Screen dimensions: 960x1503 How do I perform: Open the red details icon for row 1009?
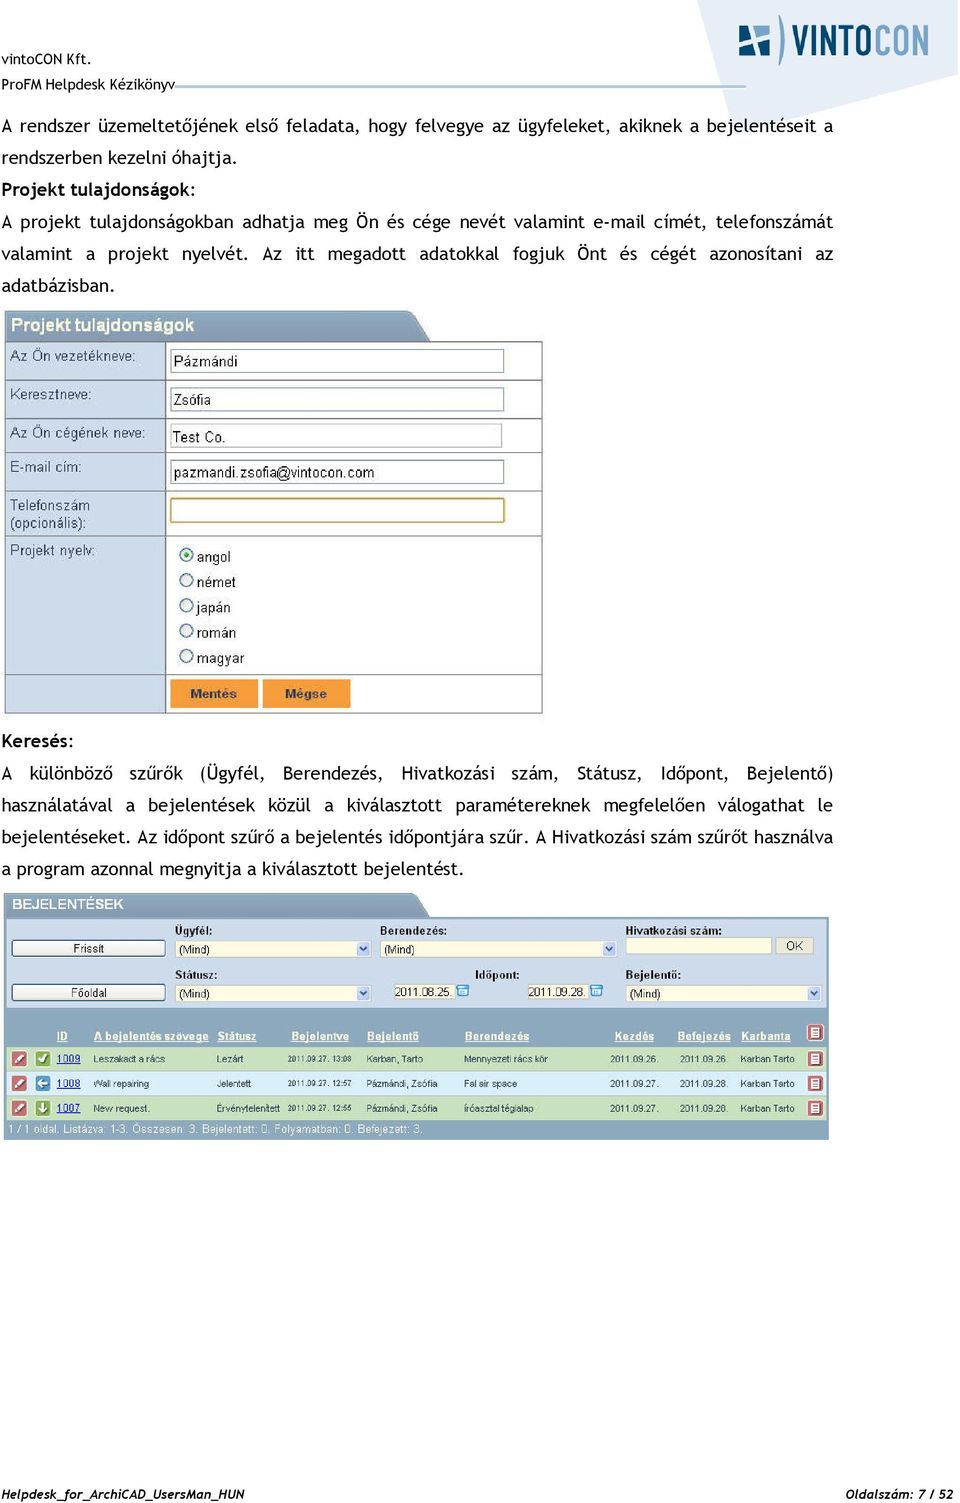(x=816, y=1058)
